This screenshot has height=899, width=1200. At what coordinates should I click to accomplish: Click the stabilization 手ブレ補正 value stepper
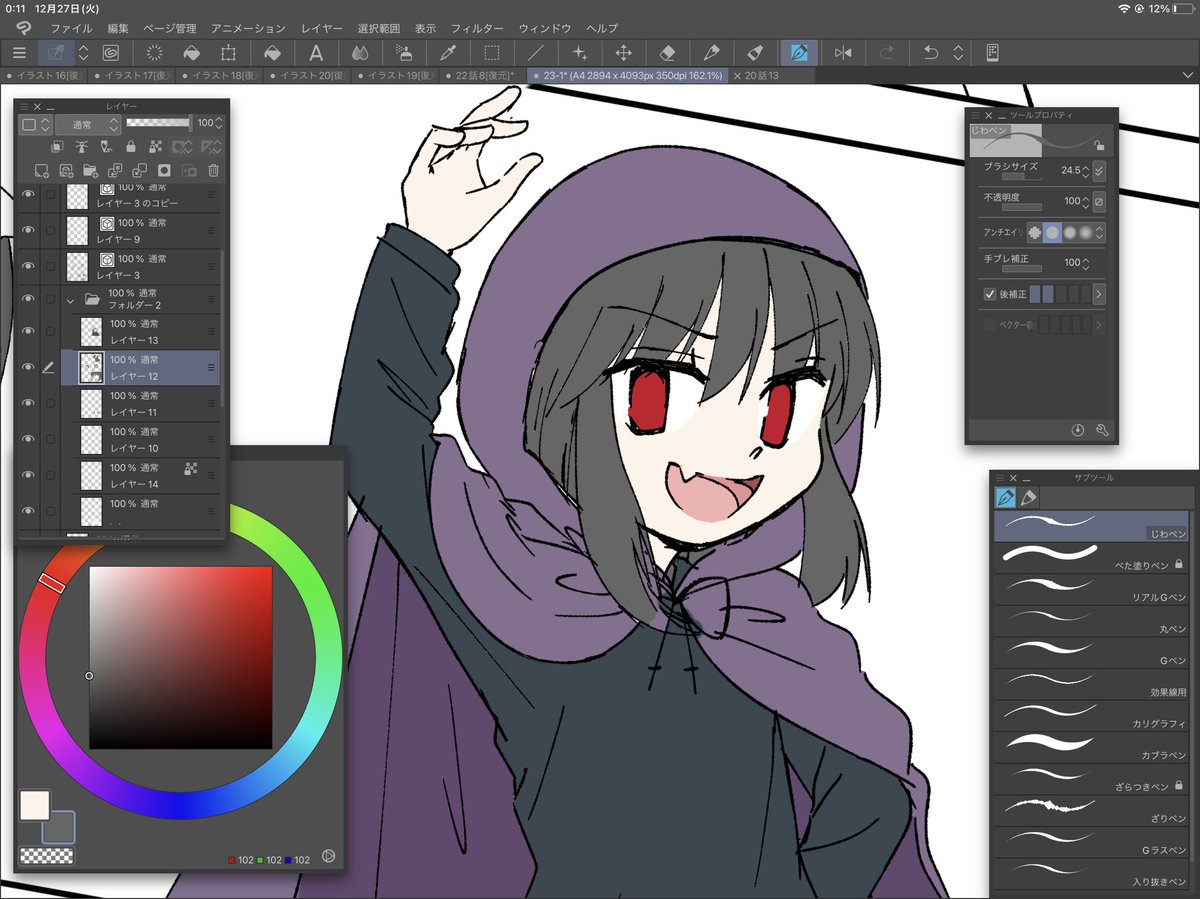coord(1086,263)
